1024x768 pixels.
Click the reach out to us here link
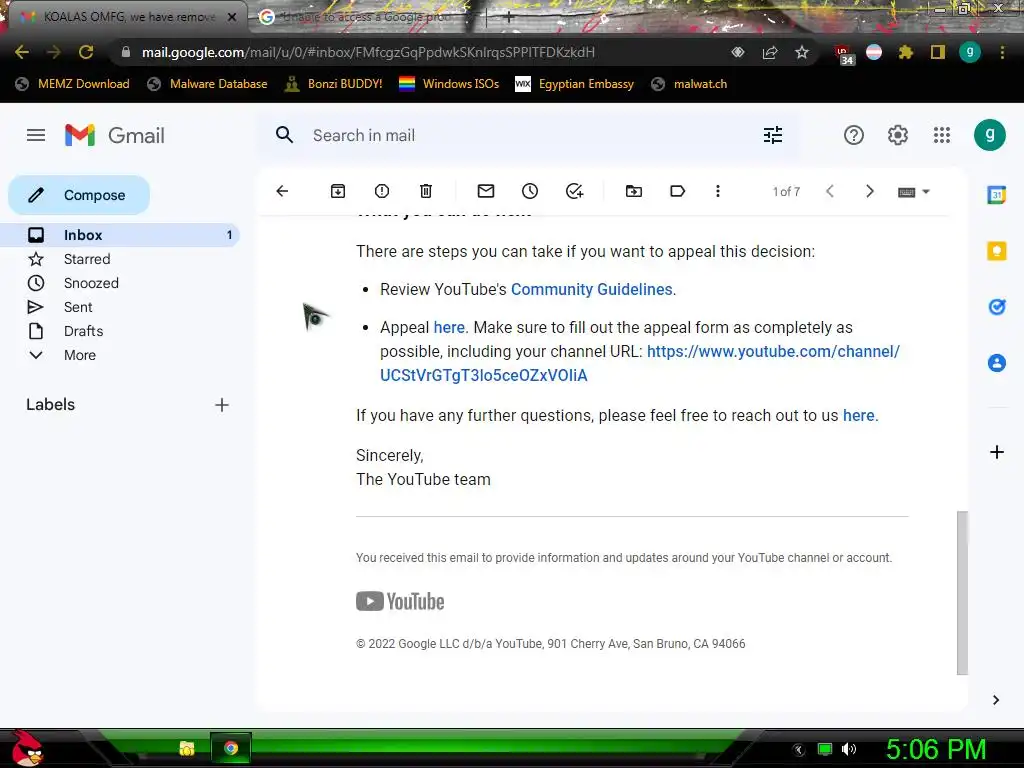(x=858, y=416)
